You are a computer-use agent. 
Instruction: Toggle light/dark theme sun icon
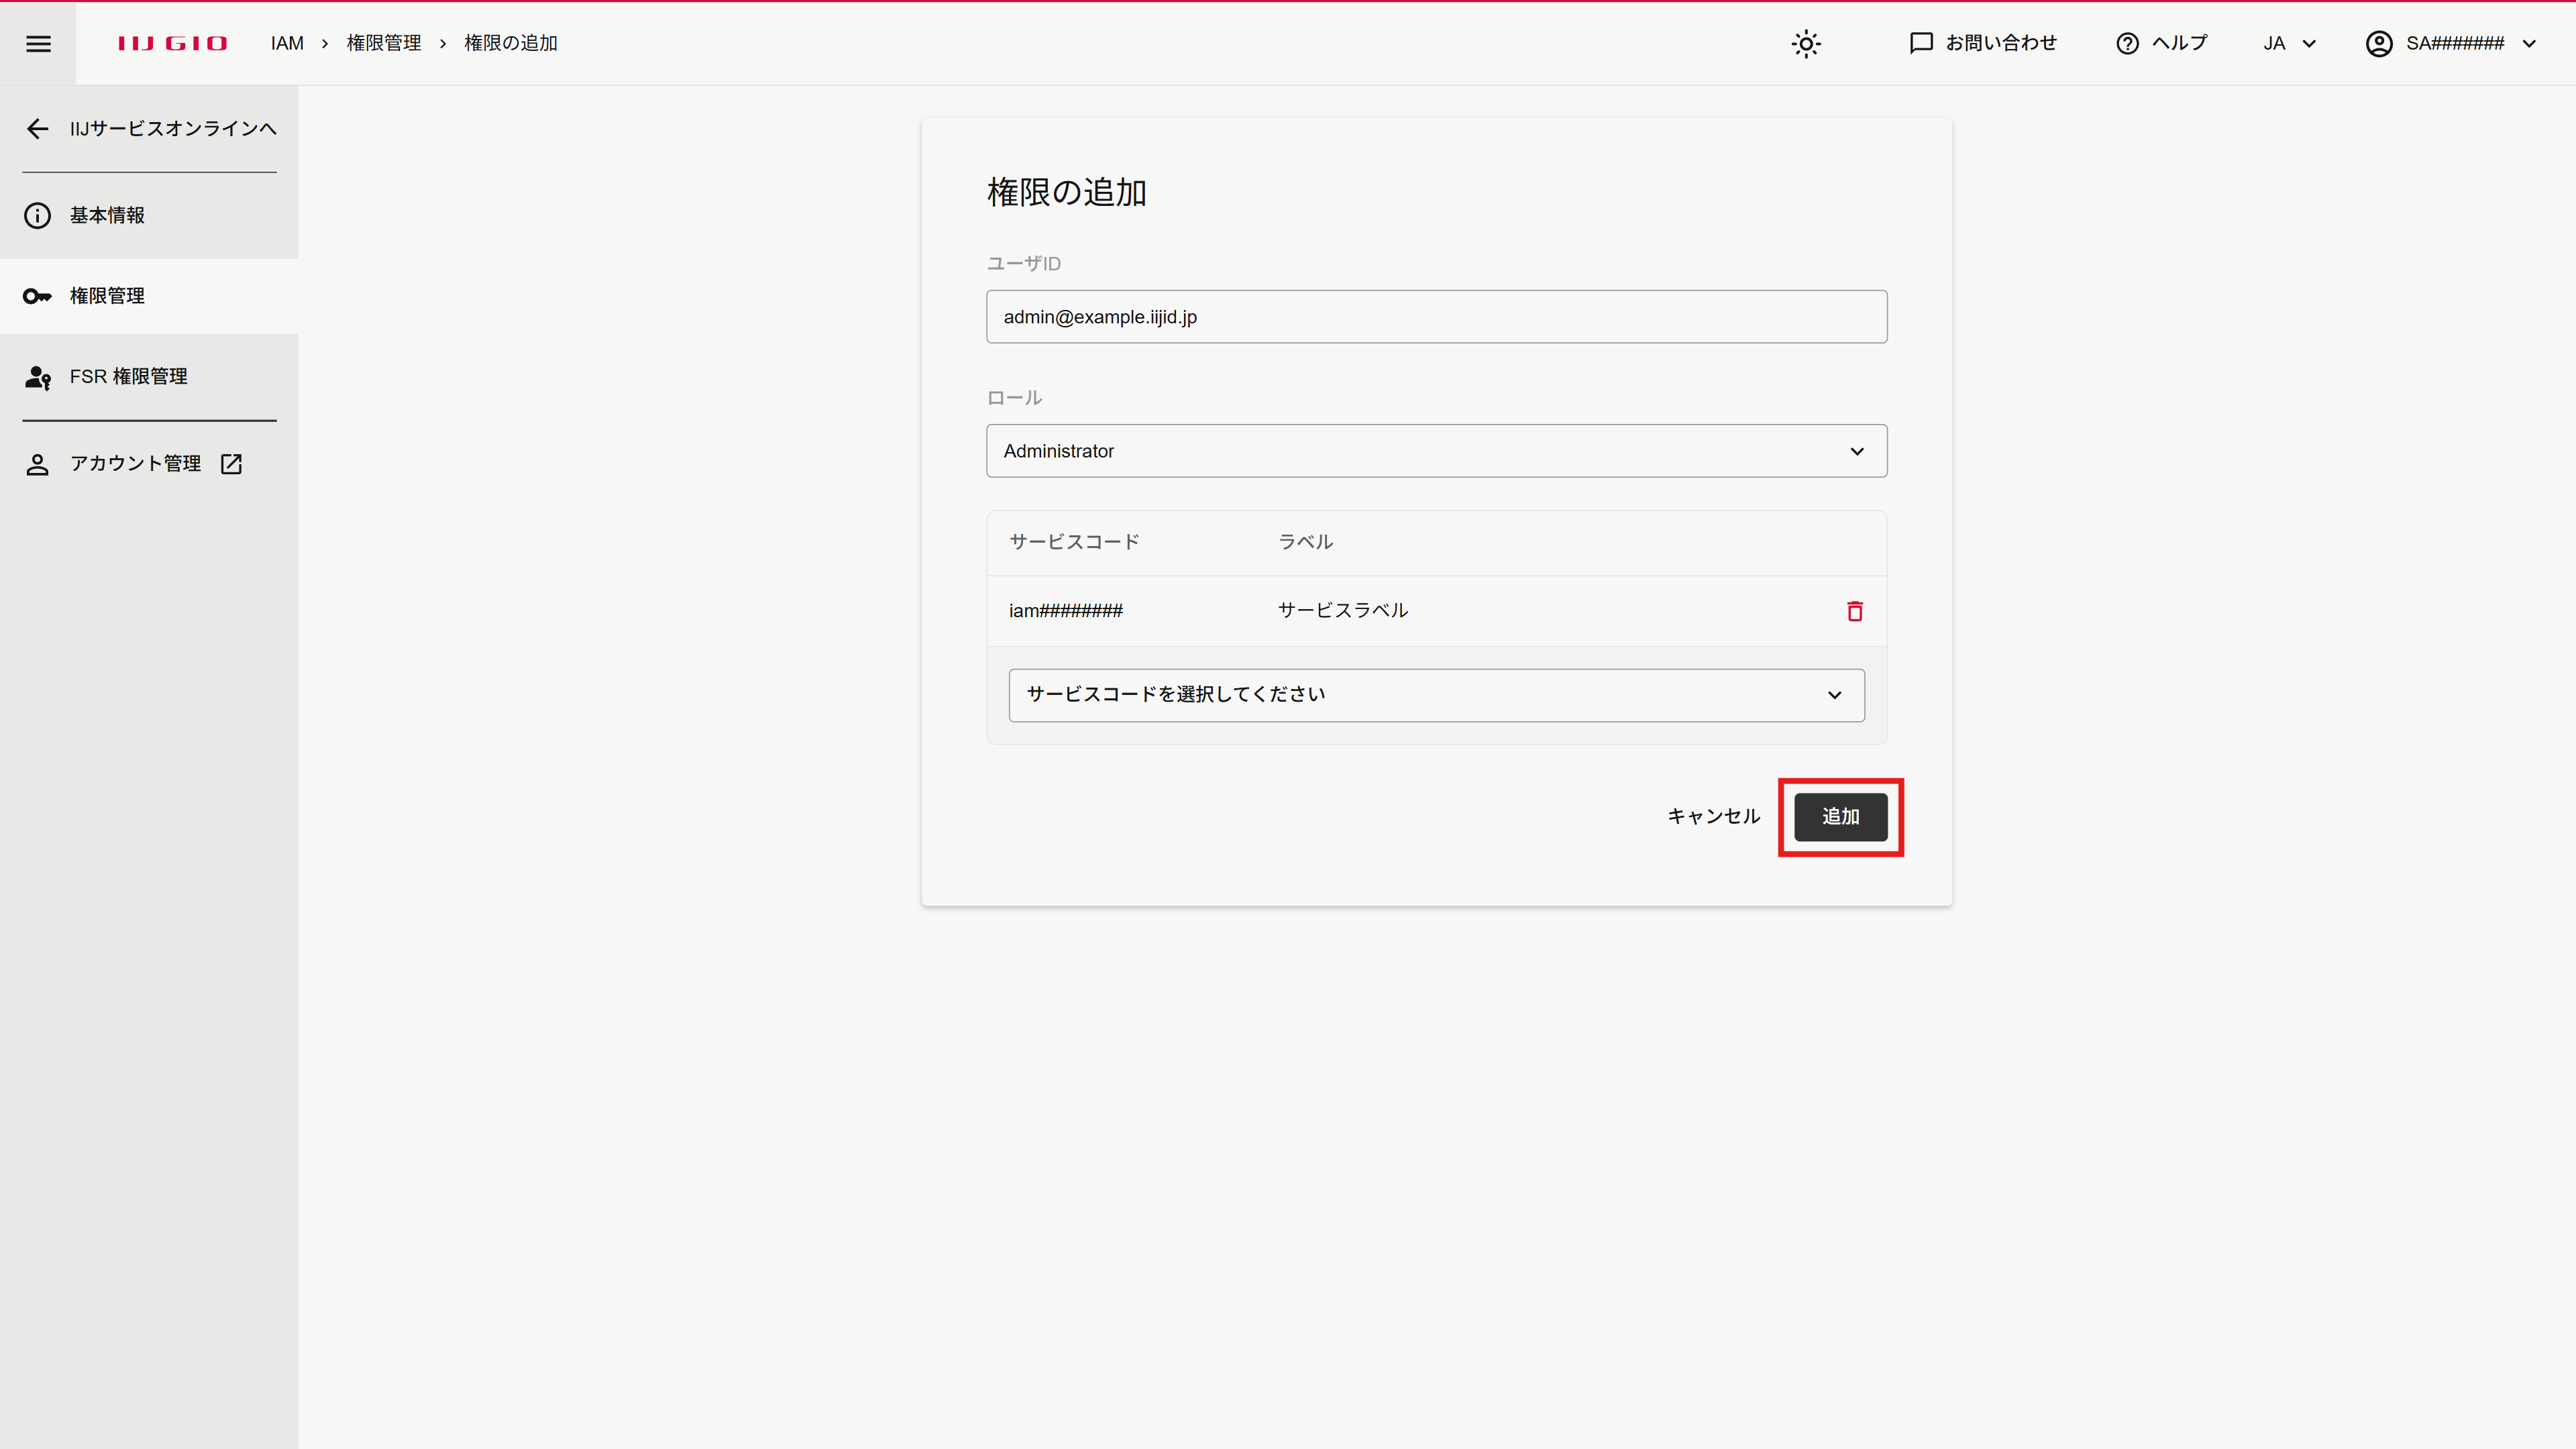[x=1806, y=43]
